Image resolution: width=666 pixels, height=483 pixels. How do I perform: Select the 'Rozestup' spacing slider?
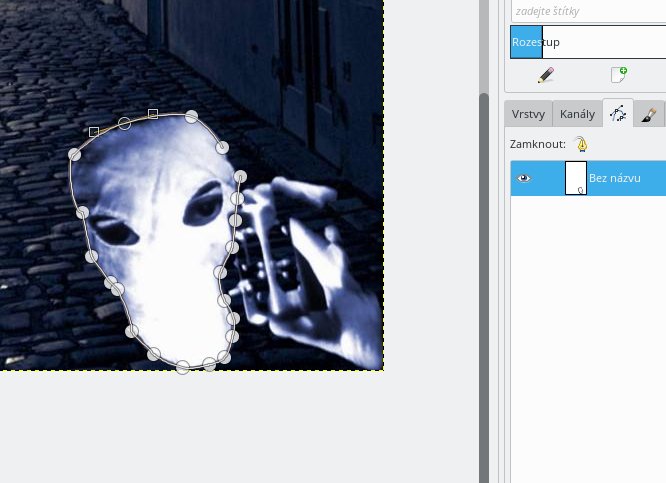(588, 42)
